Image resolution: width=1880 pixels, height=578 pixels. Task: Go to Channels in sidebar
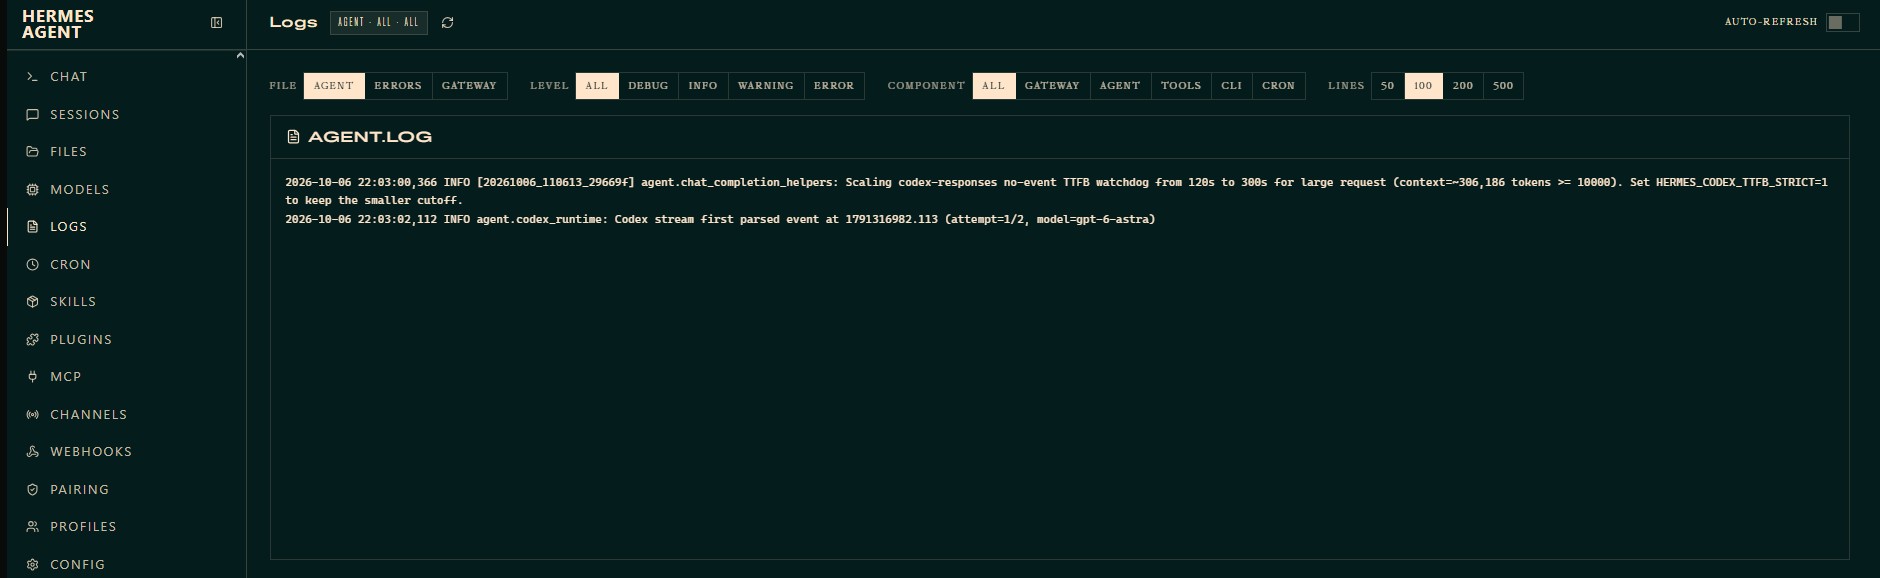(x=127, y=415)
